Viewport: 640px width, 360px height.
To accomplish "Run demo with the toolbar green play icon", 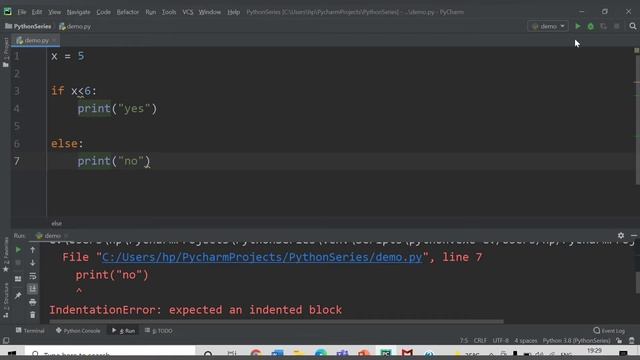I will coord(578,26).
